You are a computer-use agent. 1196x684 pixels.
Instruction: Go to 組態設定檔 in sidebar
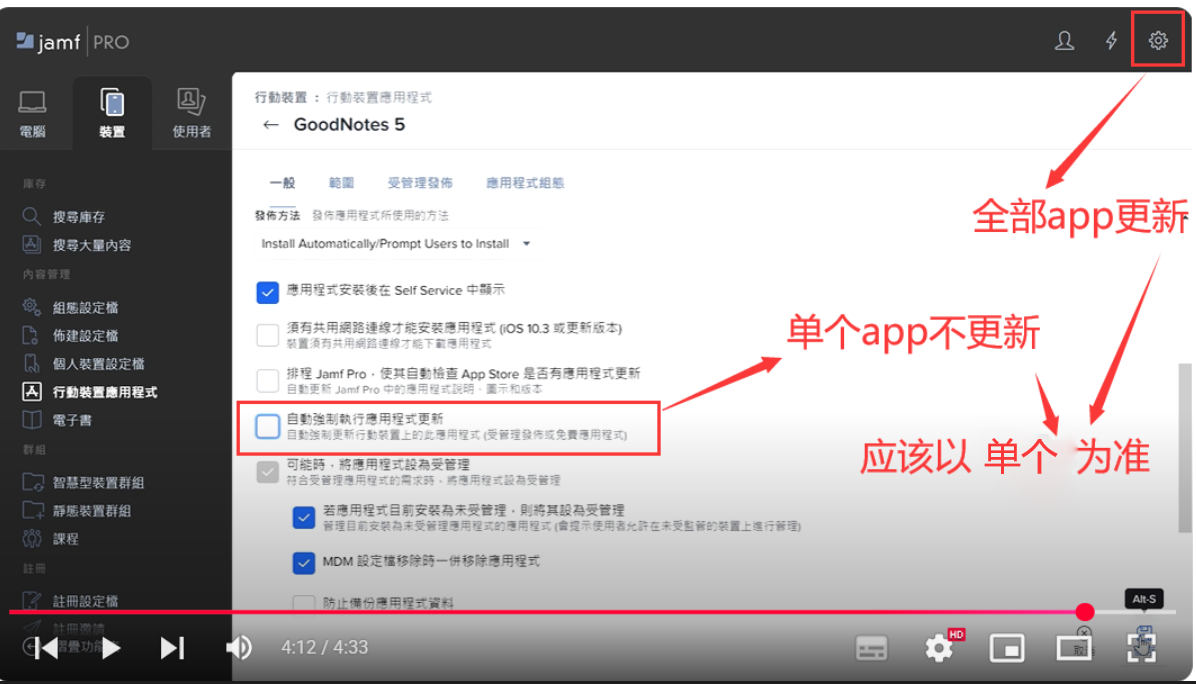pyautogui.click(x=85, y=307)
